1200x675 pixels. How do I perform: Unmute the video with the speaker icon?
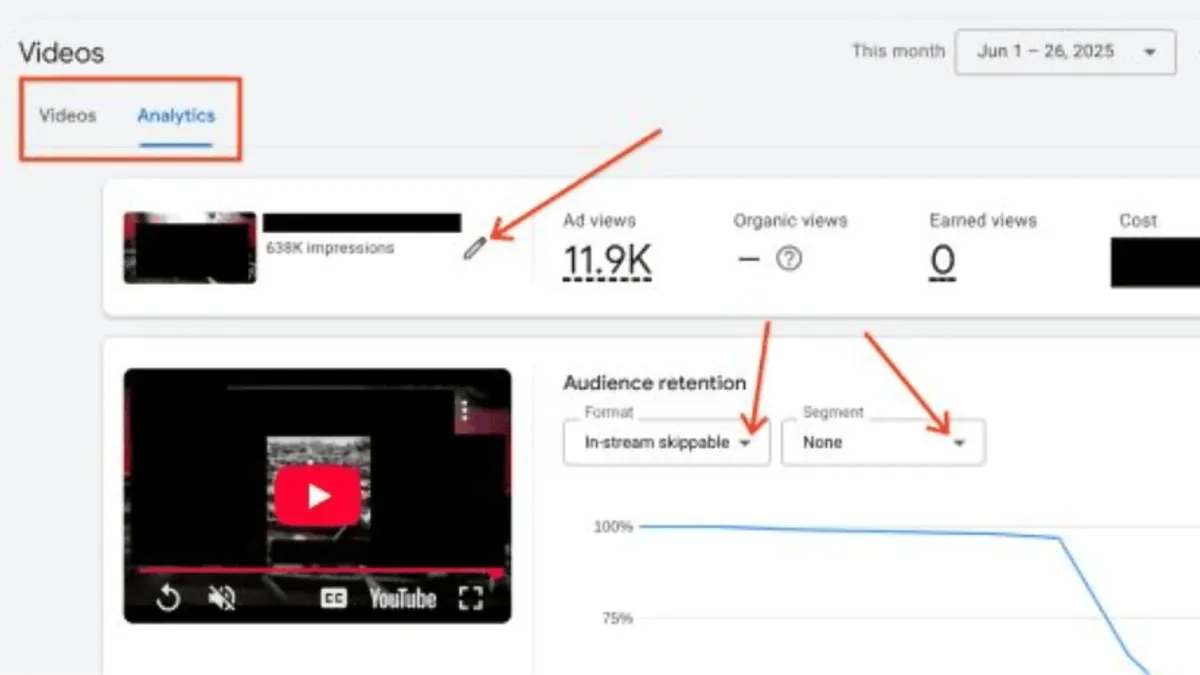(x=222, y=598)
